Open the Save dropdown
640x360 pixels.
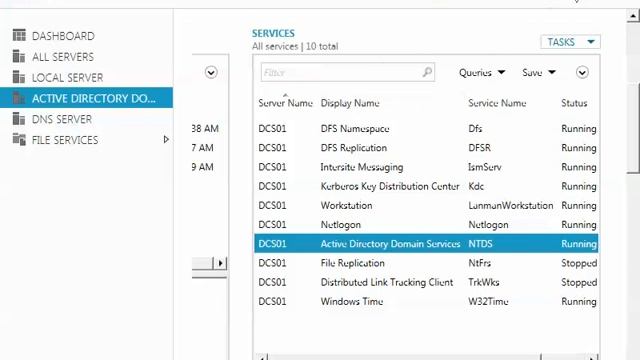[539, 73]
